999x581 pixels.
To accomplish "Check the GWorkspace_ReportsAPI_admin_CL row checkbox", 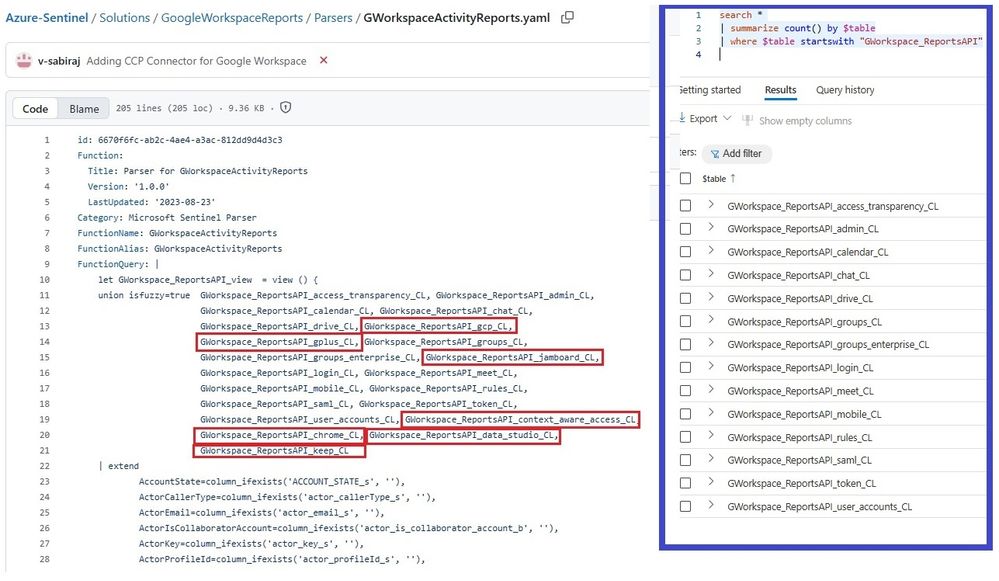I will tap(686, 229).
